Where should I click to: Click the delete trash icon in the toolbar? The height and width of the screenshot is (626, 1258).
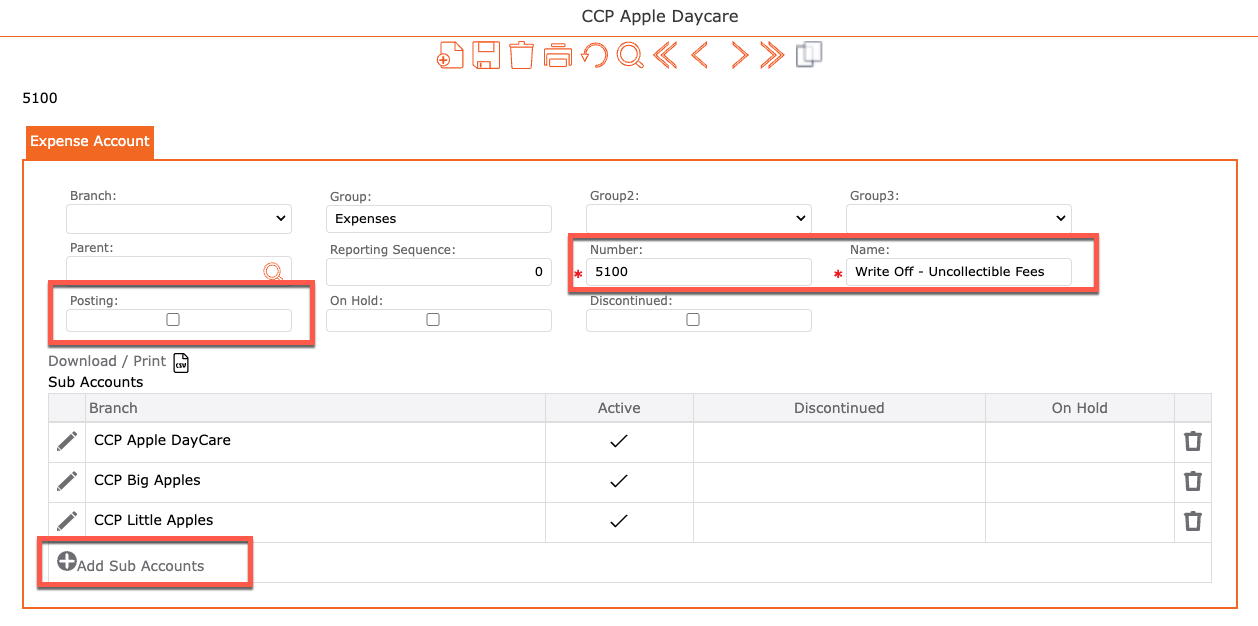point(521,55)
